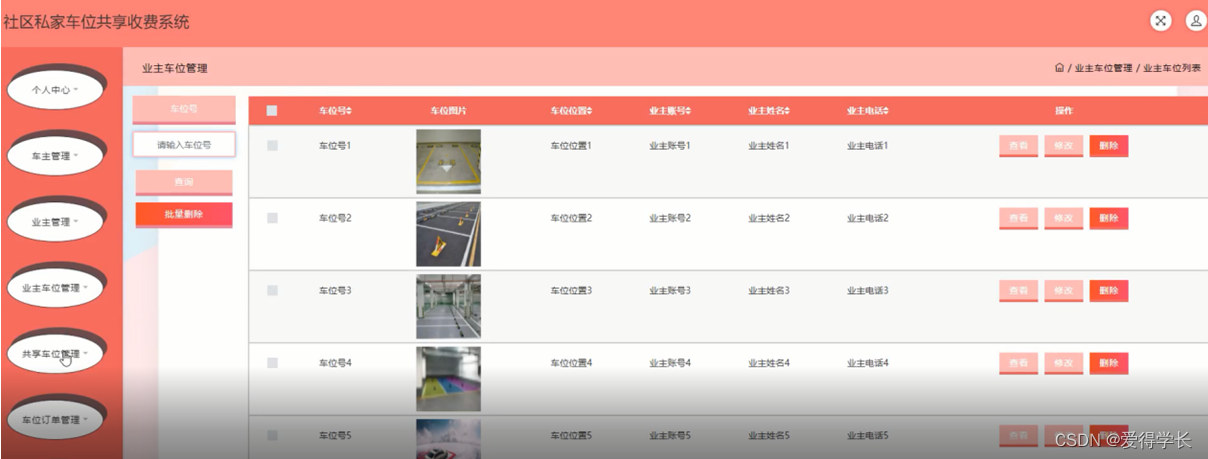The height and width of the screenshot is (459, 1208).
Task: Click 查看 button for 车位号4
Action: tap(1018, 363)
